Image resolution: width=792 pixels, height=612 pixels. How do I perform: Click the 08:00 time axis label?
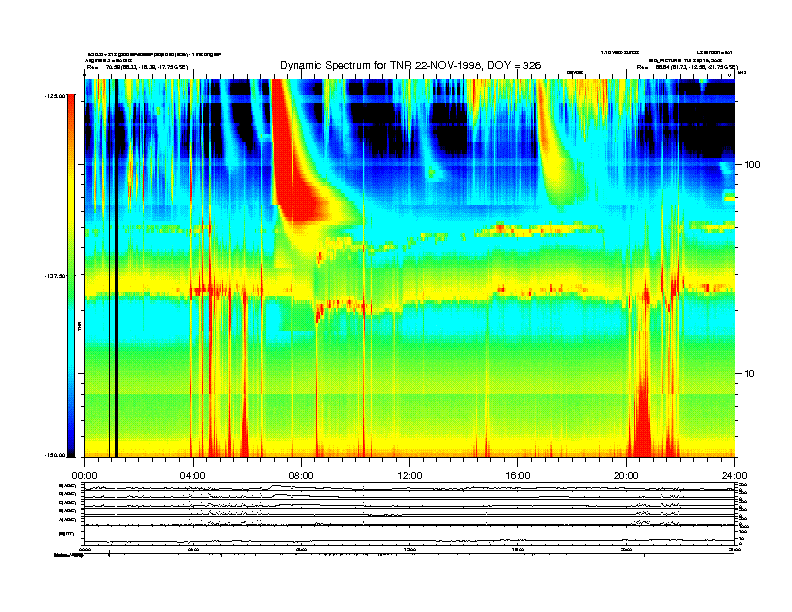pyautogui.click(x=301, y=476)
